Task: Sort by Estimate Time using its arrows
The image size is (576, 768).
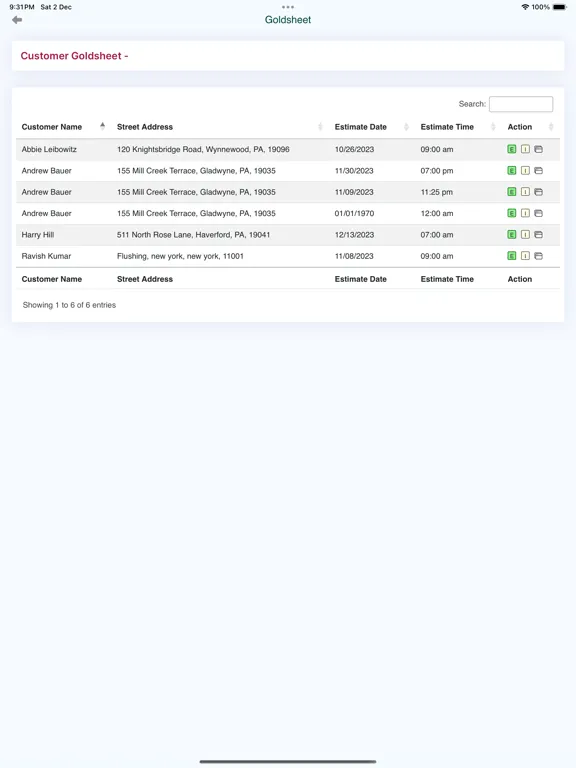Action: [x=493, y=127]
